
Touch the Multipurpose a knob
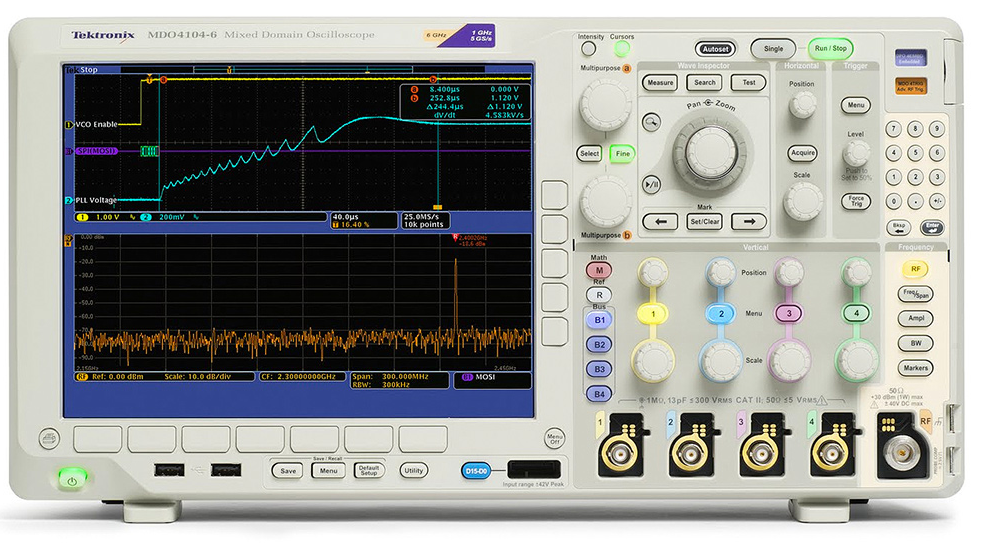(606, 104)
